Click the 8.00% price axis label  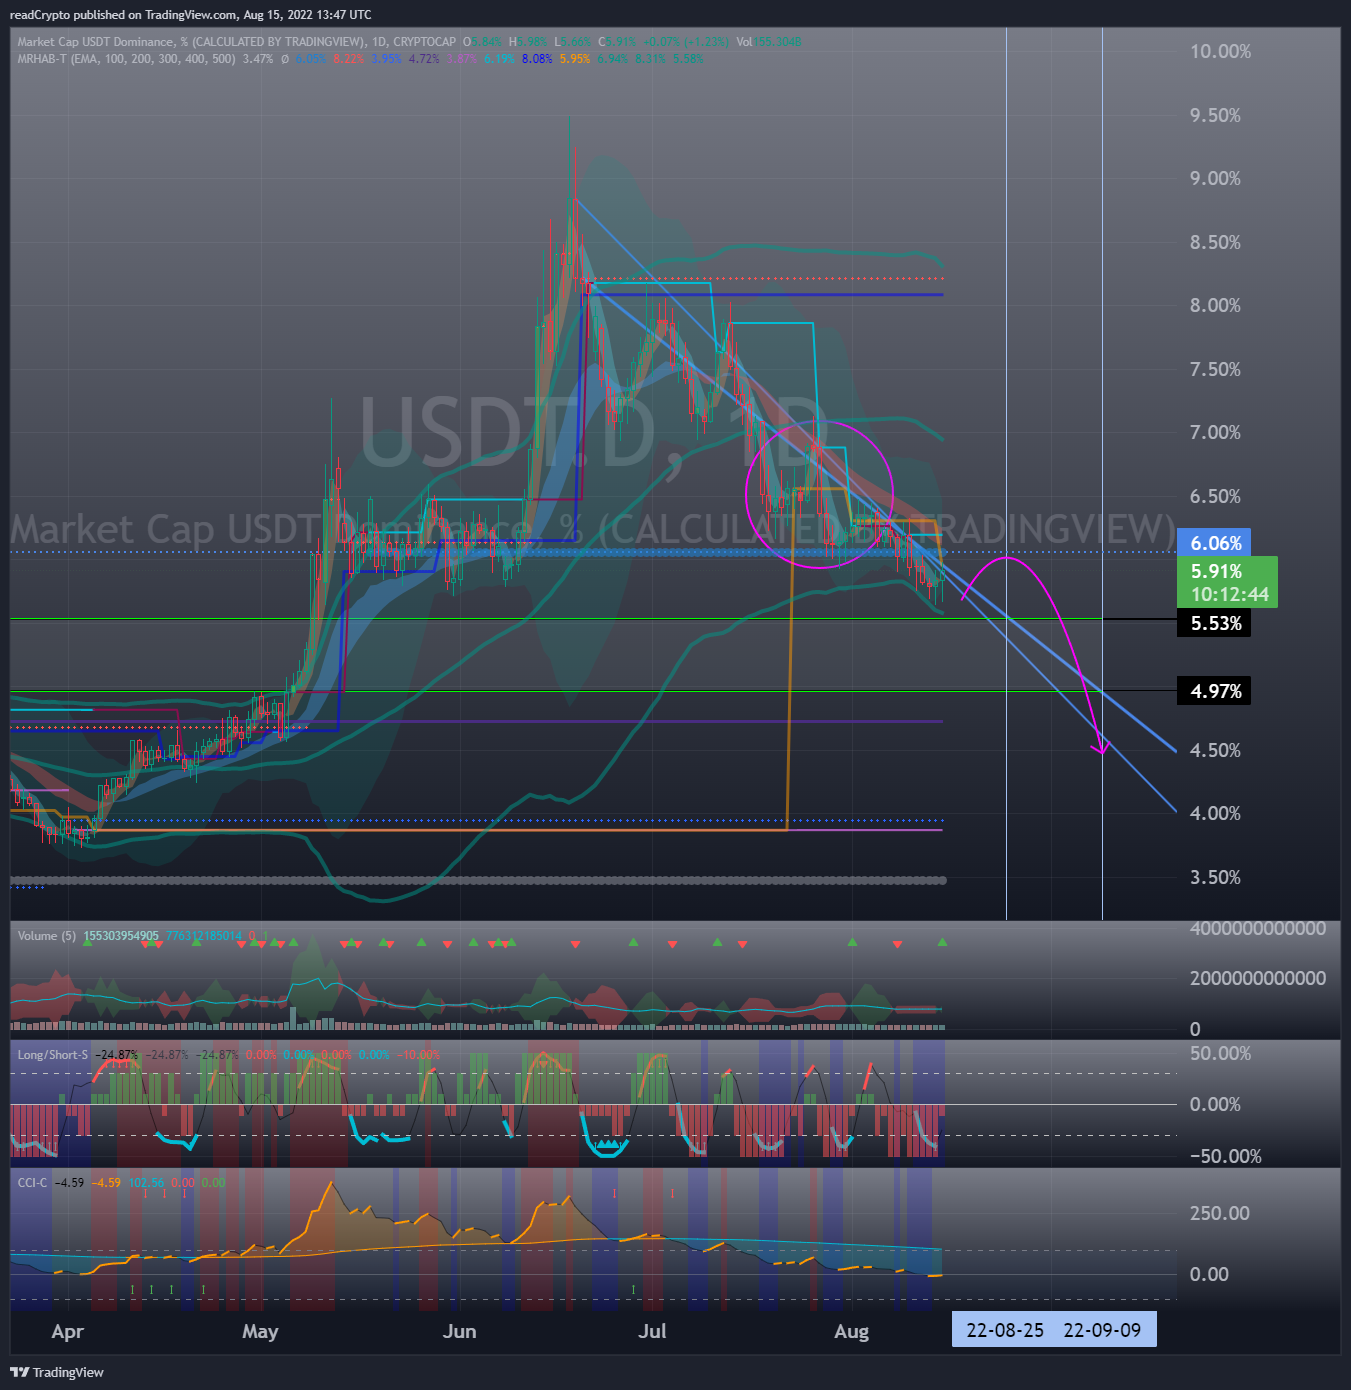pos(1215,305)
